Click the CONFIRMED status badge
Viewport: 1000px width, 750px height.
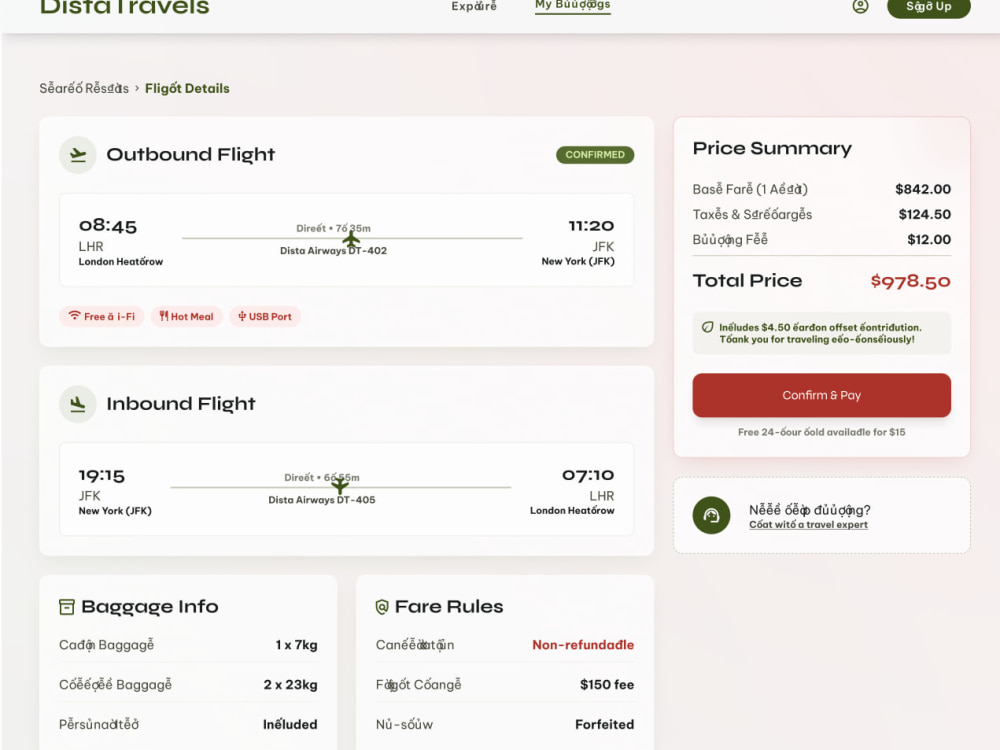pyautogui.click(x=595, y=155)
